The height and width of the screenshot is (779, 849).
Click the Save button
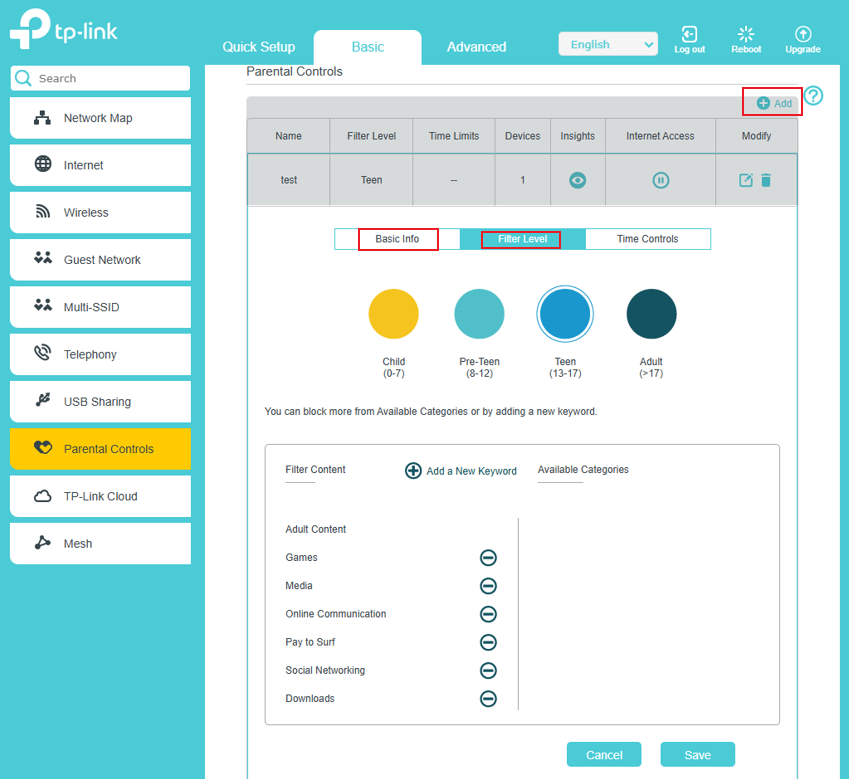[x=697, y=755]
